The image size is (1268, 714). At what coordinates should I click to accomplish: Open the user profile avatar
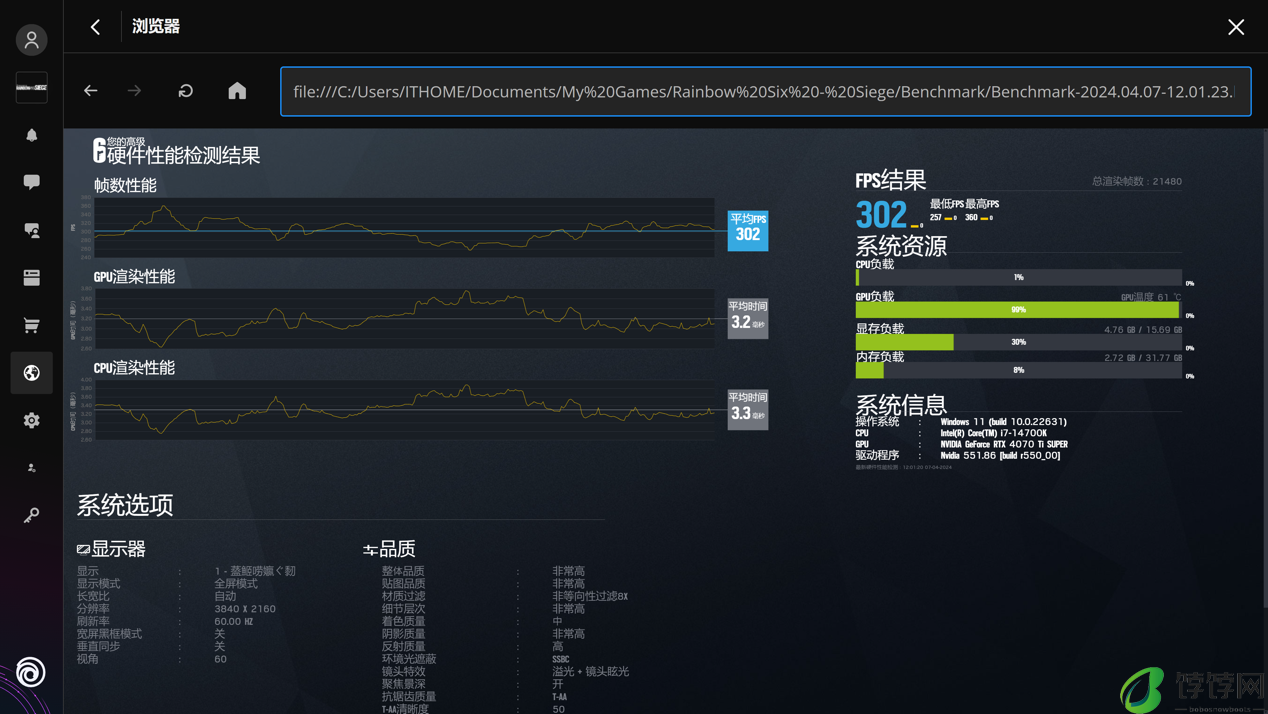coord(31,40)
